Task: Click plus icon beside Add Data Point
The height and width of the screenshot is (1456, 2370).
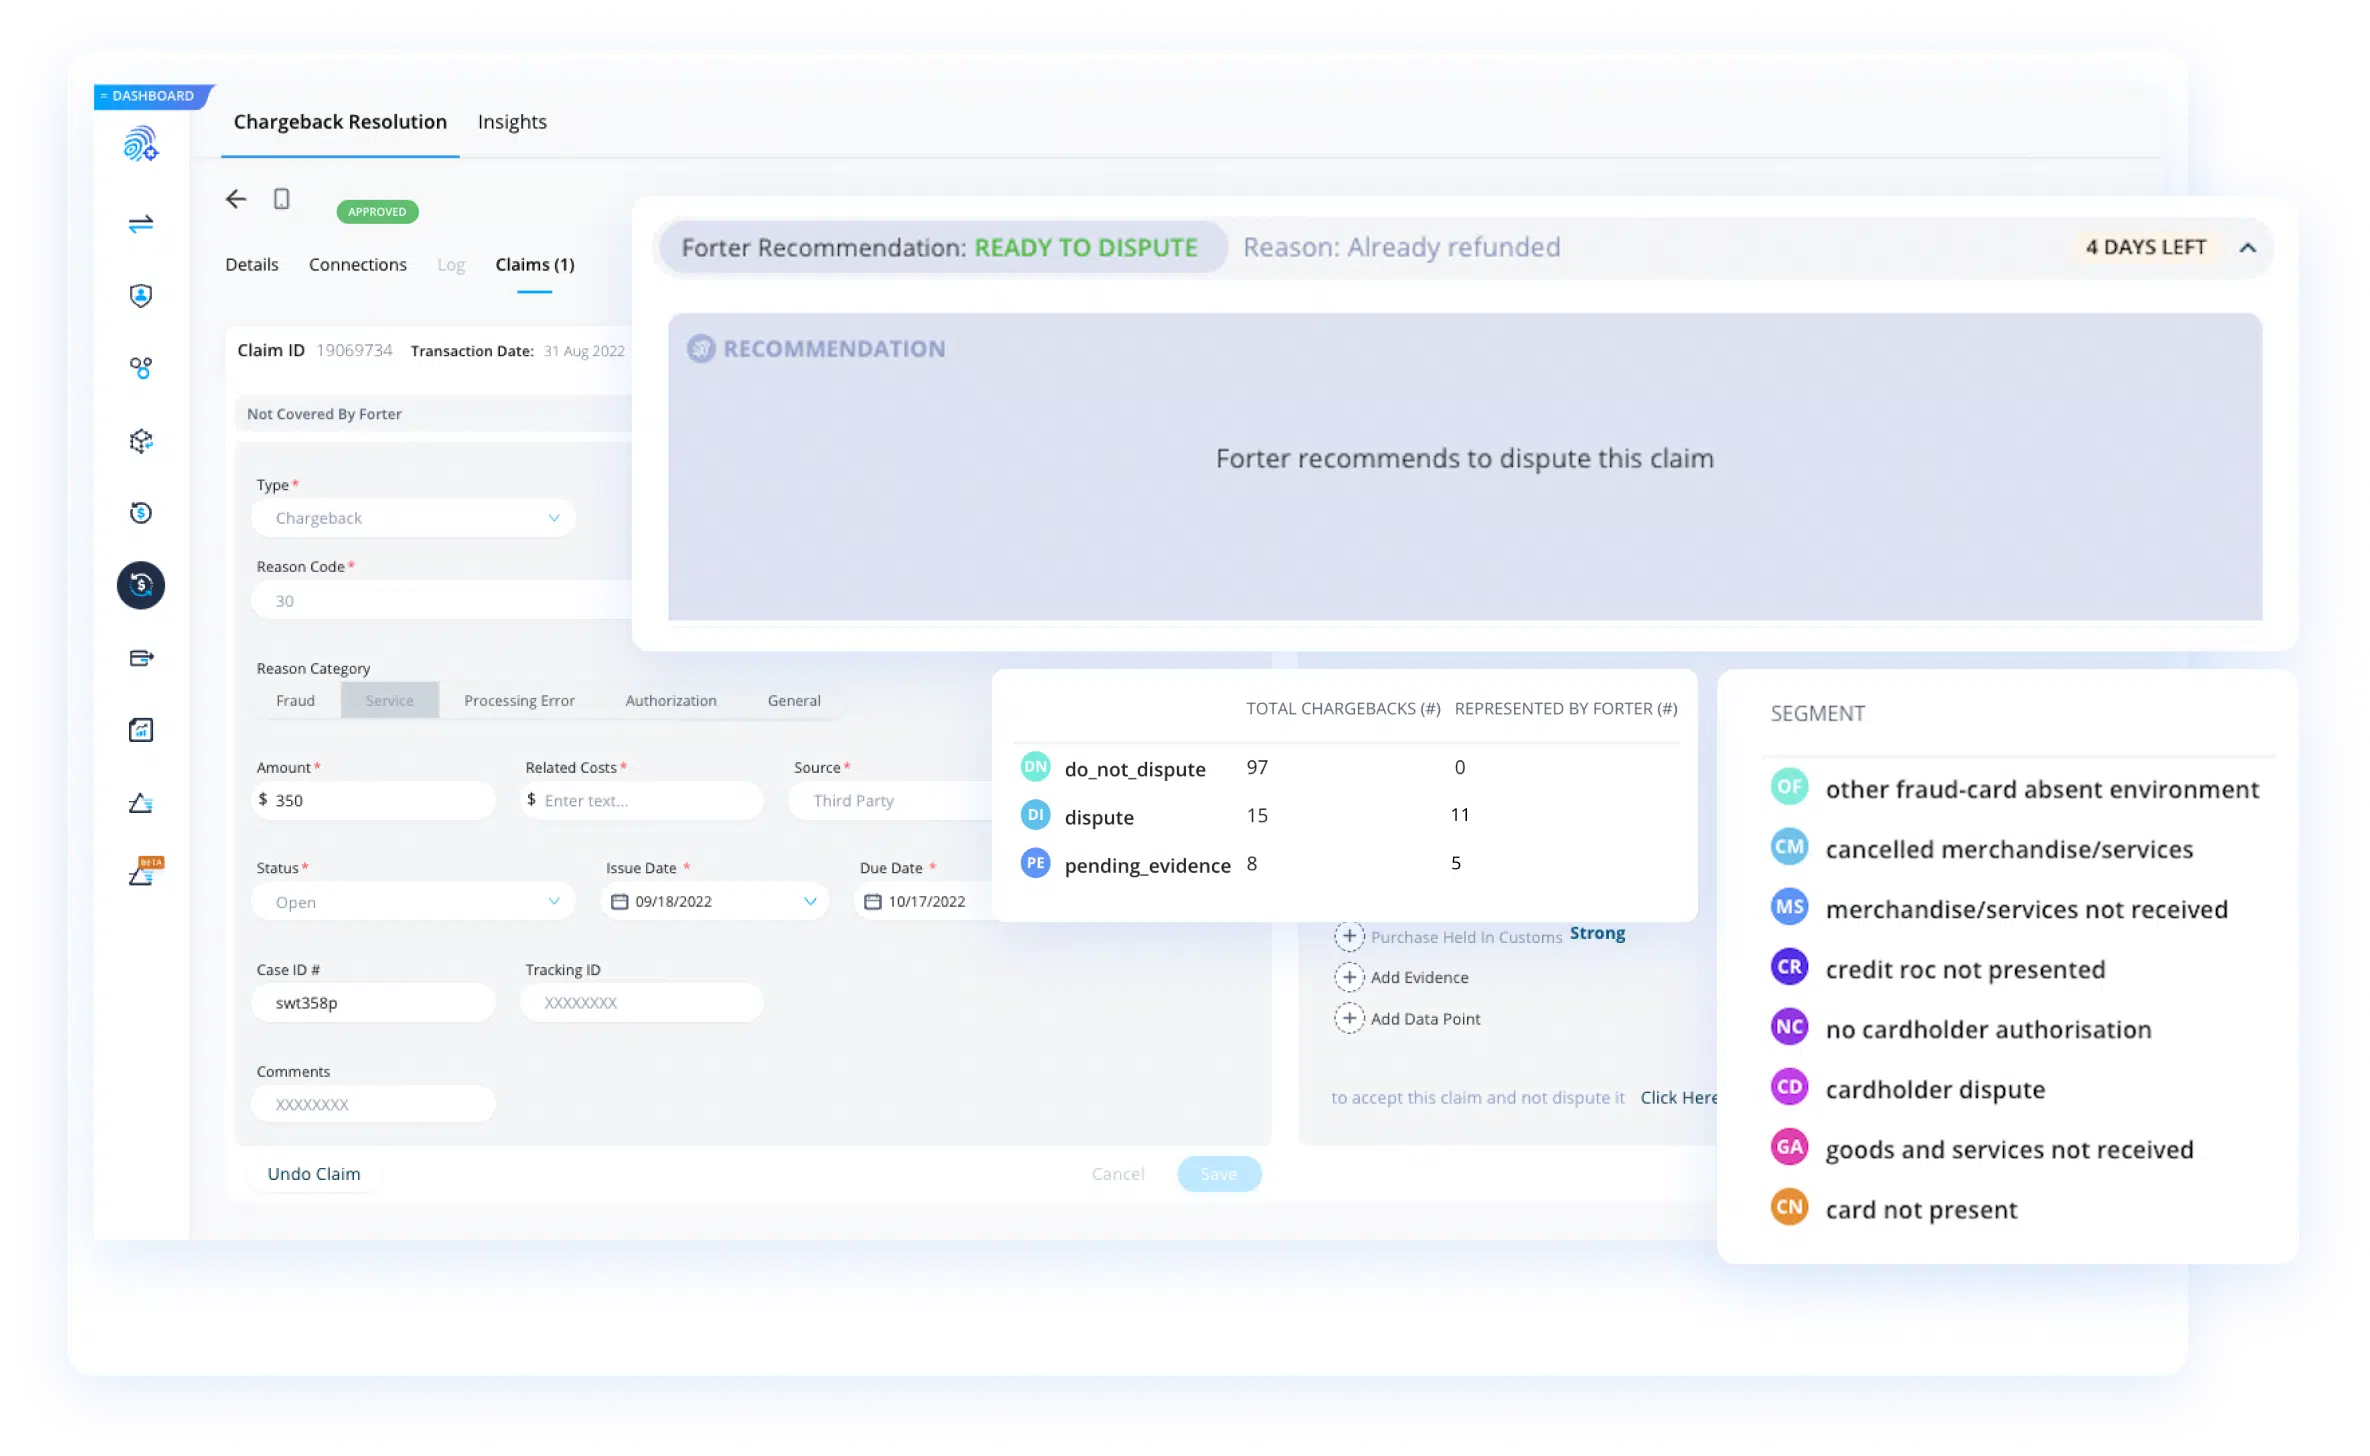Action: [1349, 1018]
